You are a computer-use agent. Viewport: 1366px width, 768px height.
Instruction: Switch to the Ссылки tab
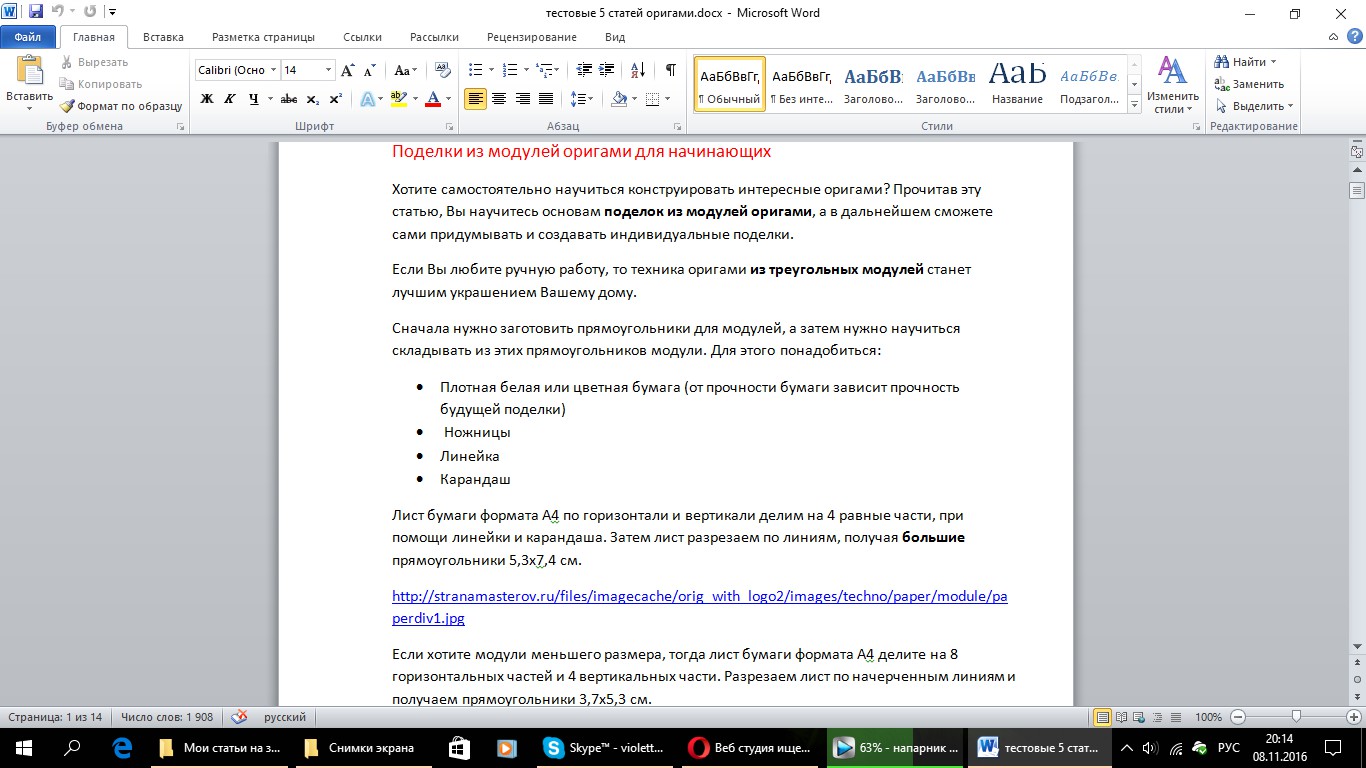[x=362, y=37]
